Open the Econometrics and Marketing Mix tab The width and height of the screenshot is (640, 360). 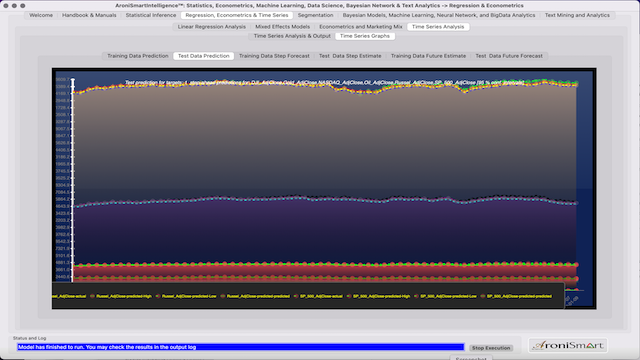(x=360, y=27)
